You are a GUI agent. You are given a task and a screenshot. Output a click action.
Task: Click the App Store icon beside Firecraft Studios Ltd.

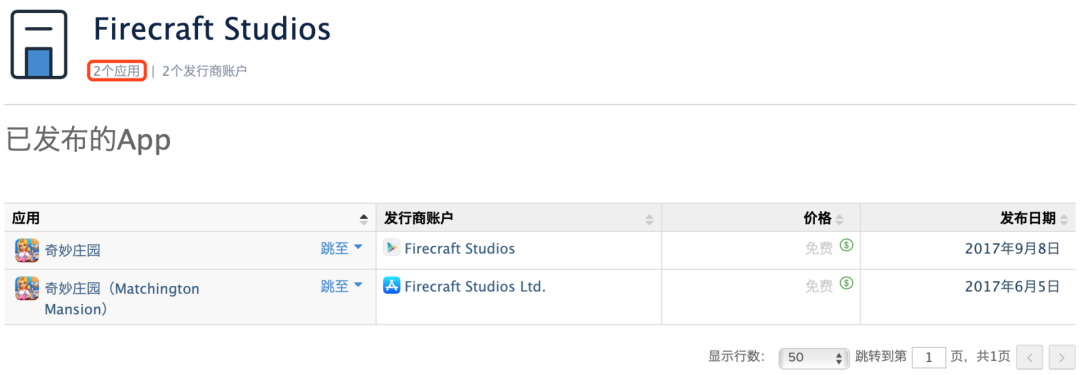click(391, 285)
